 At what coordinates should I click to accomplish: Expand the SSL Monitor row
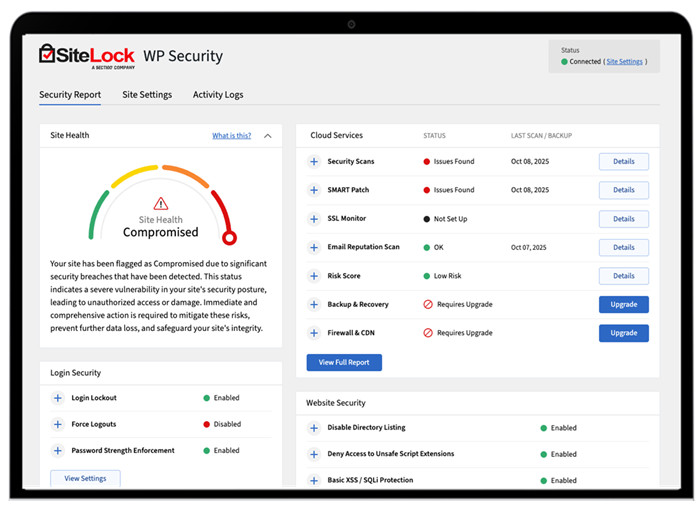314,219
